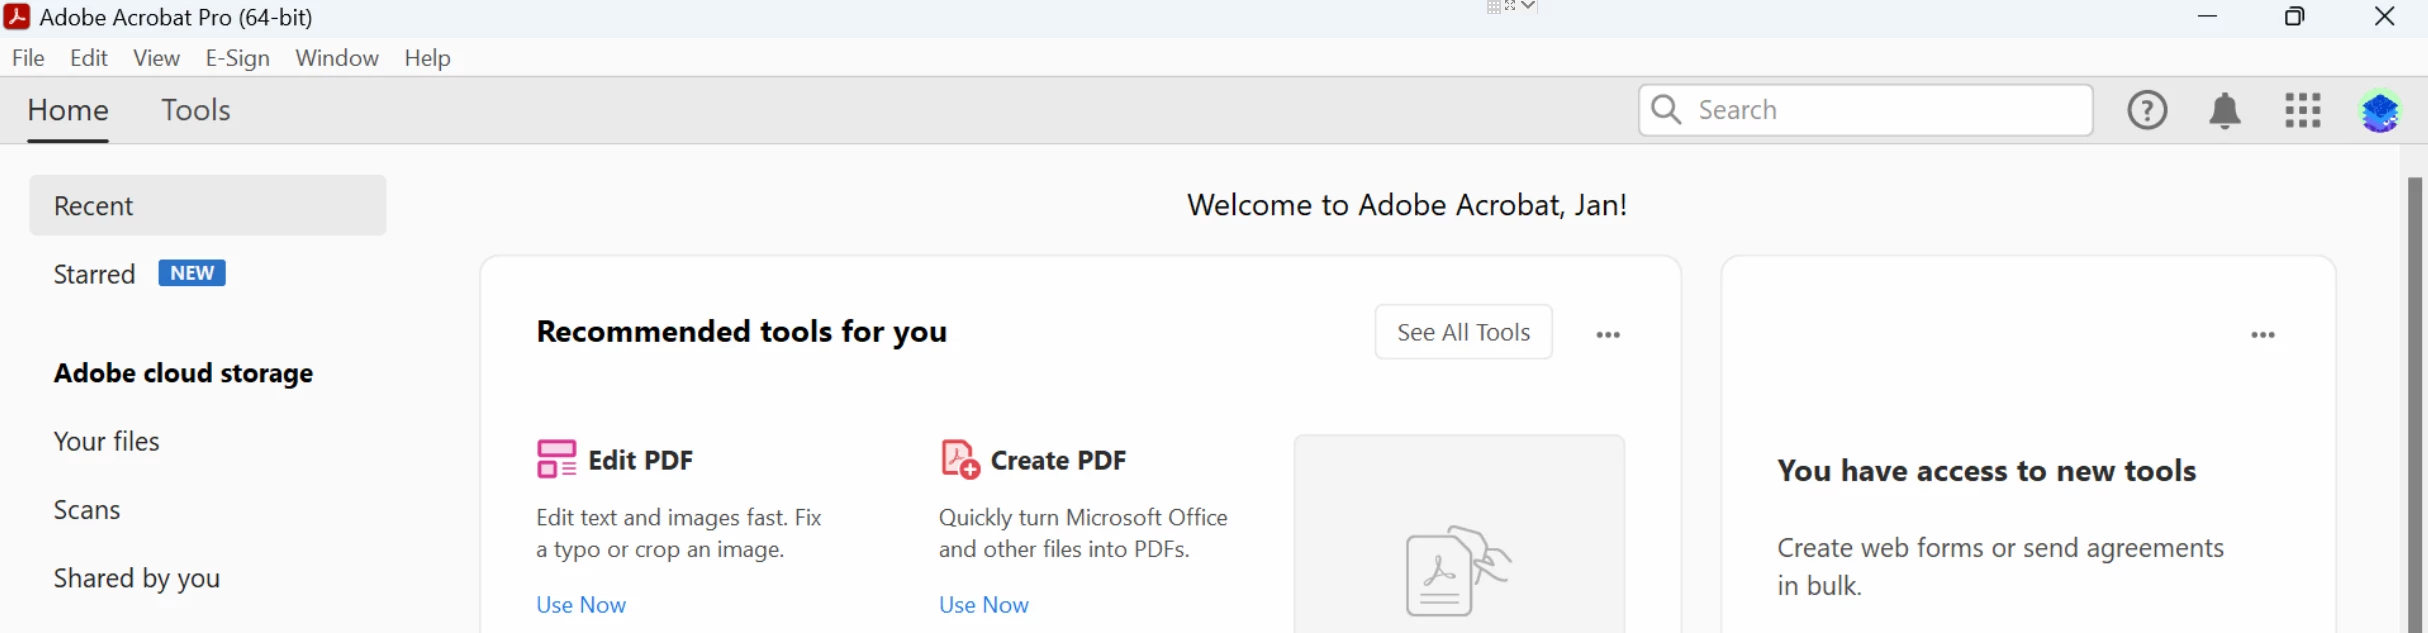The height and width of the screenshot is (633, 2428).
Task: Click the Edit PDF tool icon
Action: point(556,459)
